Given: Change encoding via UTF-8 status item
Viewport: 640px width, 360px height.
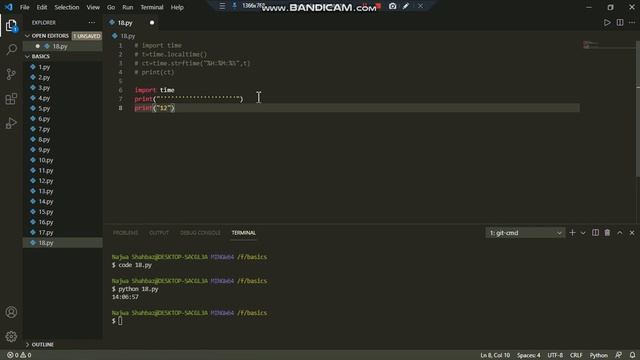Looking at the screenshot, I should (555, 355).
